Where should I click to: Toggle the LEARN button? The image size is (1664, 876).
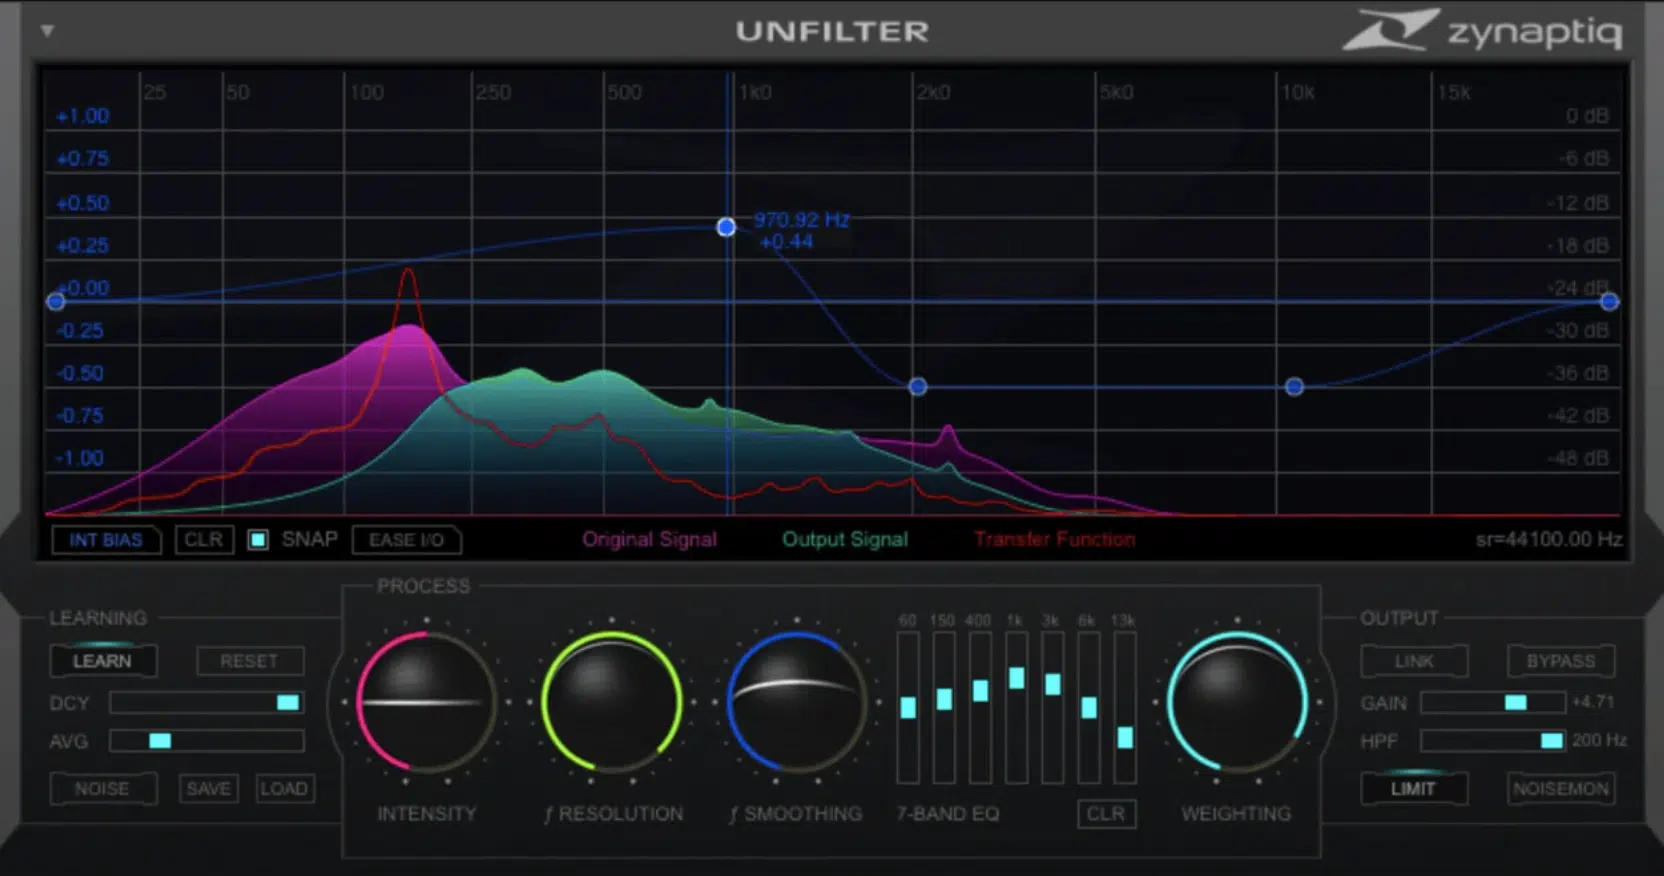coord(102,661)
